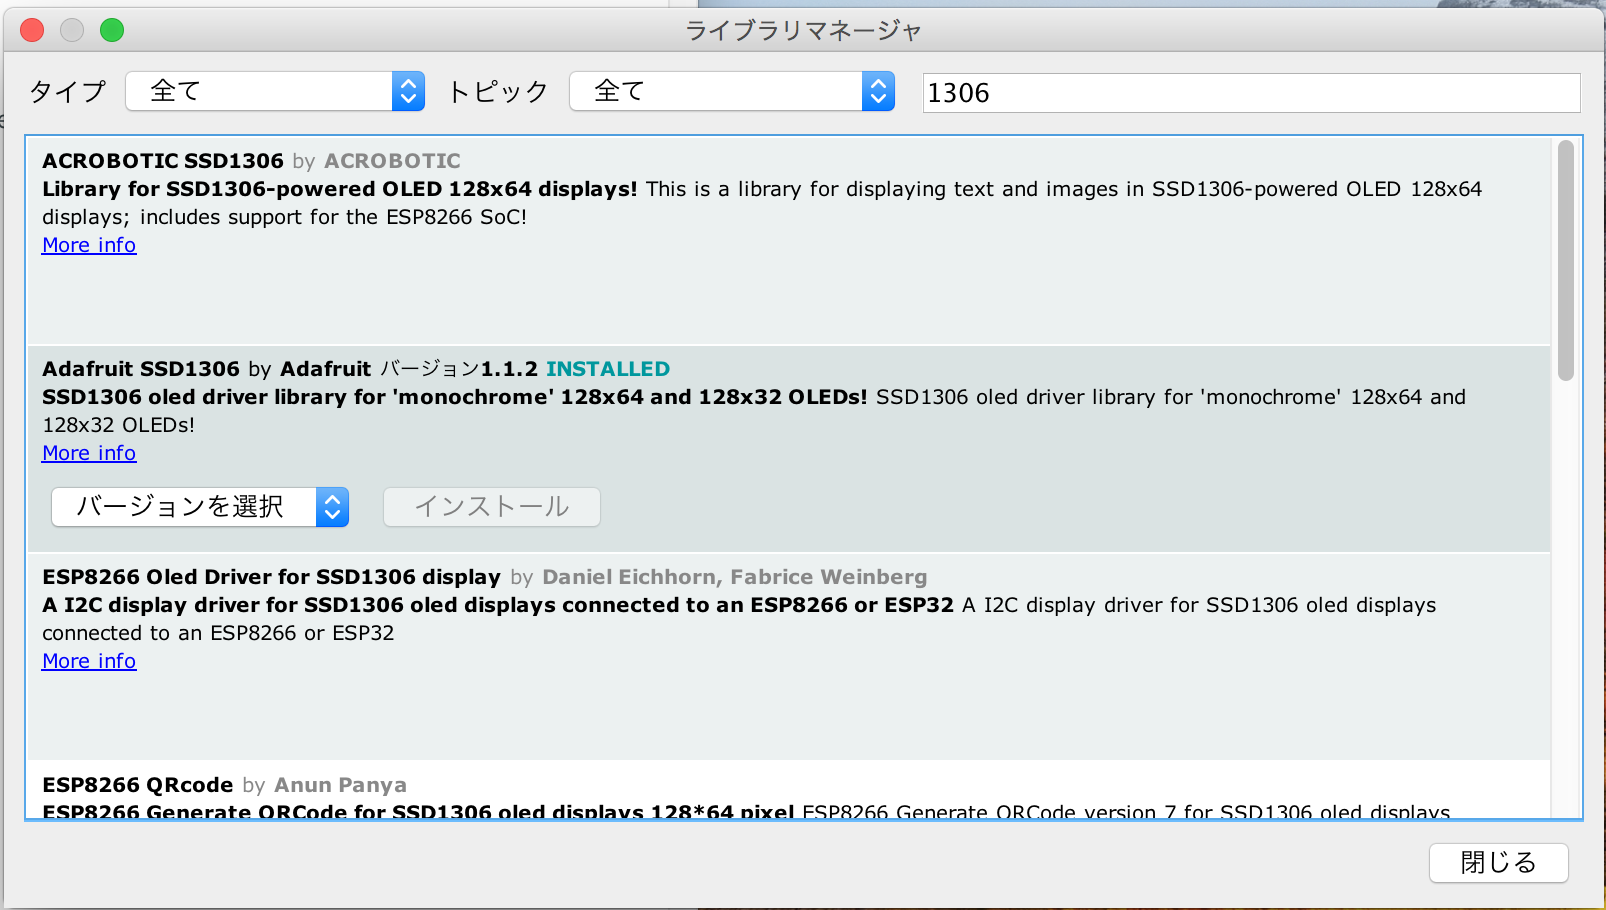Screen dimensions: 1606x910
Task: Open More info for ACROBOTIC SSD1306
Action: (88, 244)
